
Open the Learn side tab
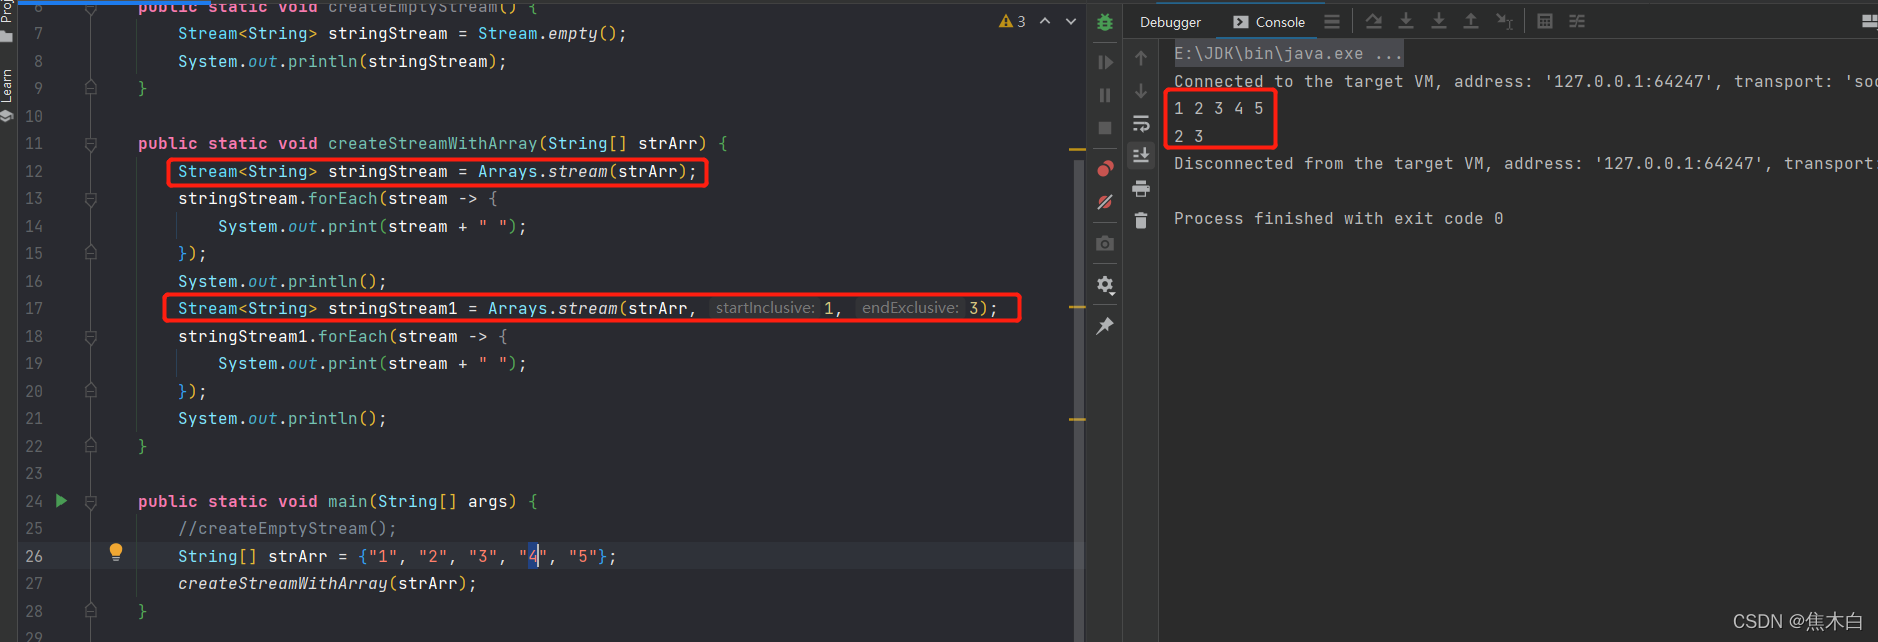7,95
